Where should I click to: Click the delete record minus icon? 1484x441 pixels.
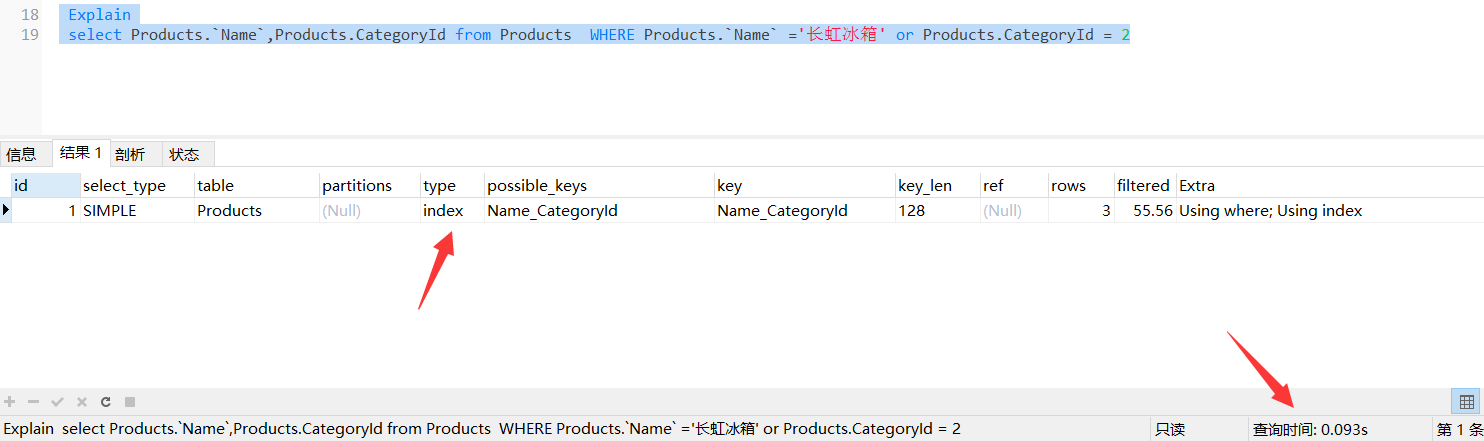click(34, 402)
